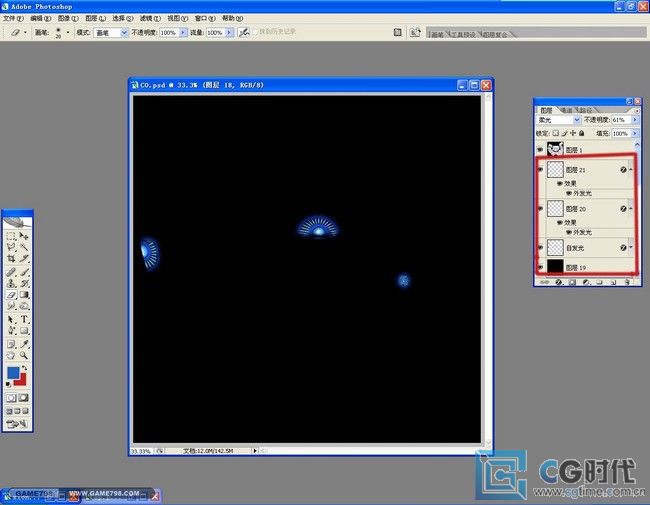Toggle visibility of 图层 1 layer

pyautogui.click(x=540, y=150)
